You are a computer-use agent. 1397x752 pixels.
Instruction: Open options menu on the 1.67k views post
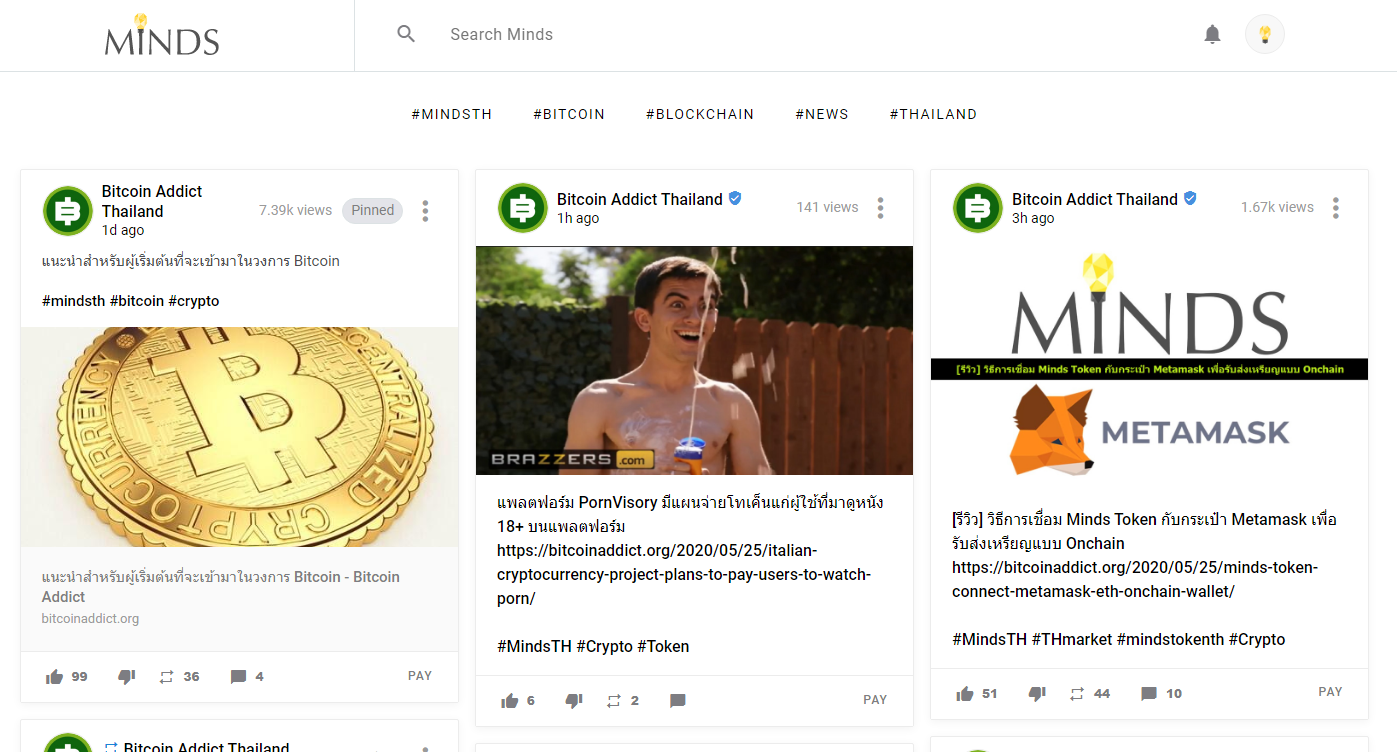pos(1335,208)
